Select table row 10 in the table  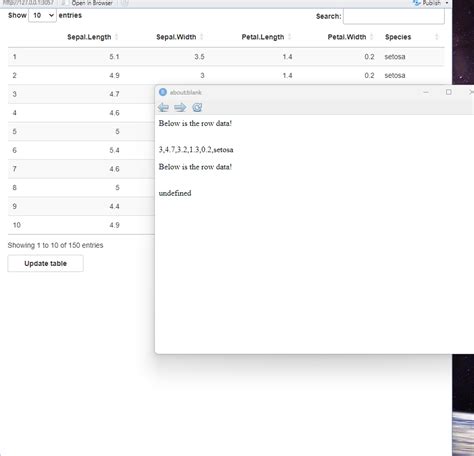(x=81, y=225)
